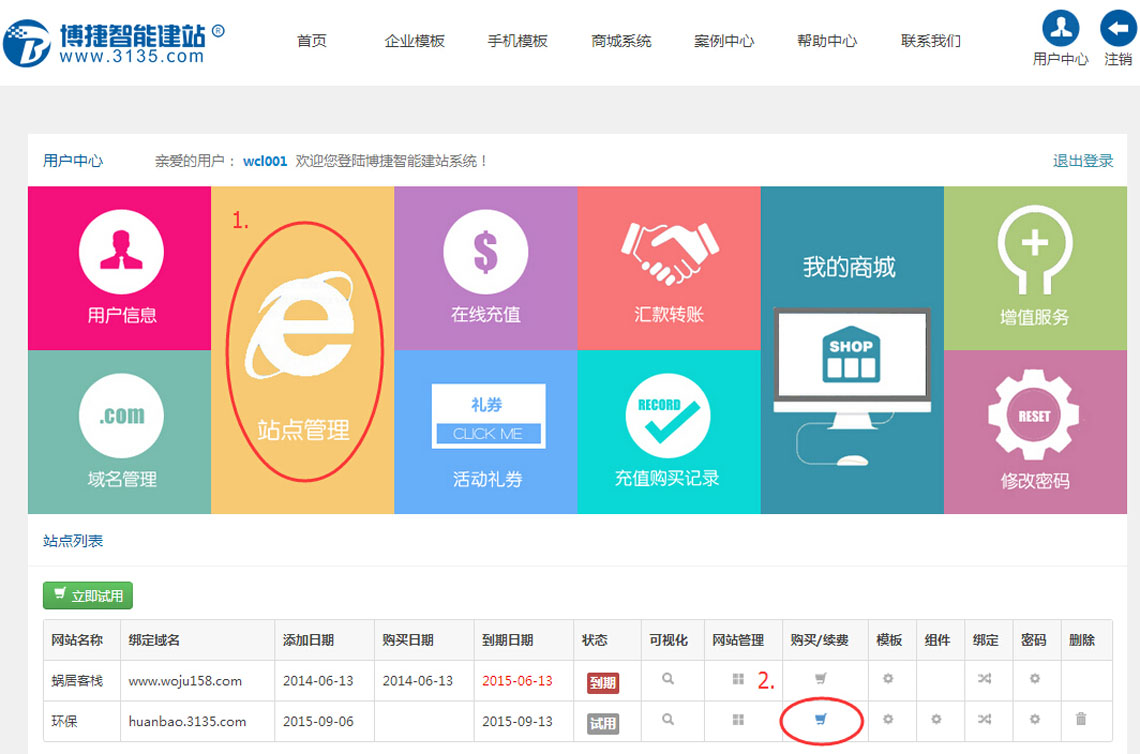Go to 商城系统 in the navigation bar
Image resolution: width=1140 pixels, height=754 pixels.
click(x=621, y=41)
